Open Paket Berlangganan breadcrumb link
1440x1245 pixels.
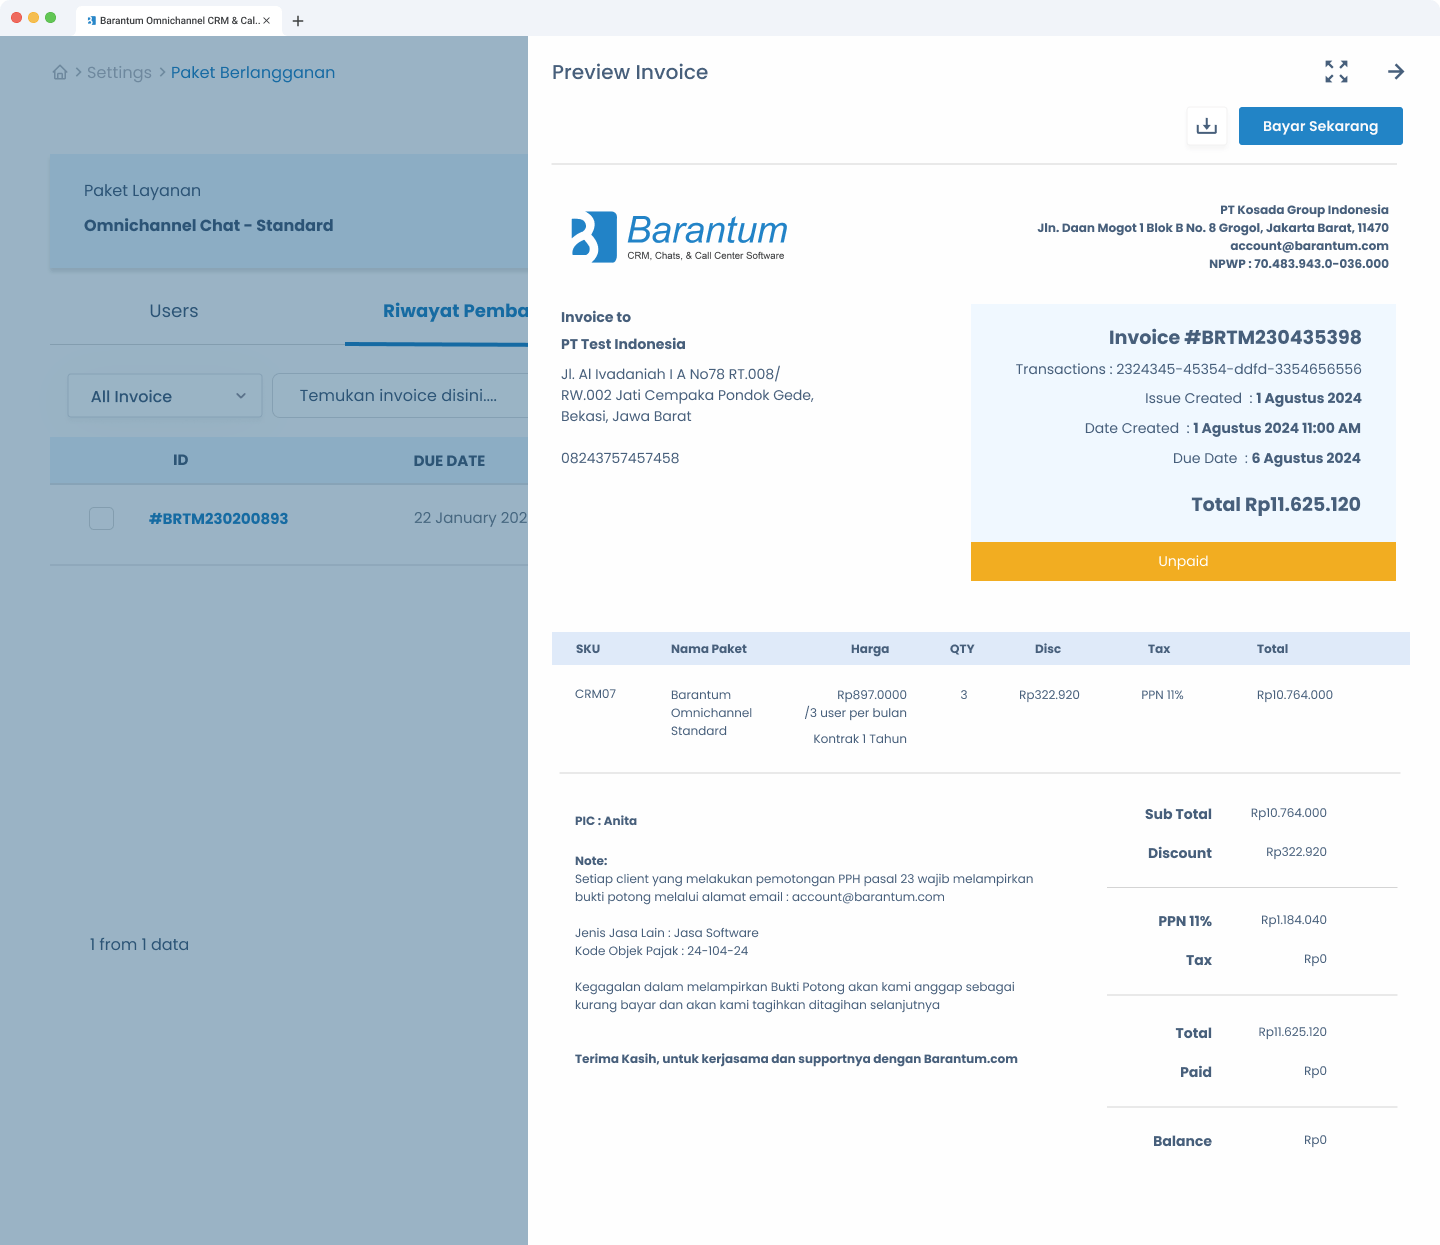tap(253, 72)
